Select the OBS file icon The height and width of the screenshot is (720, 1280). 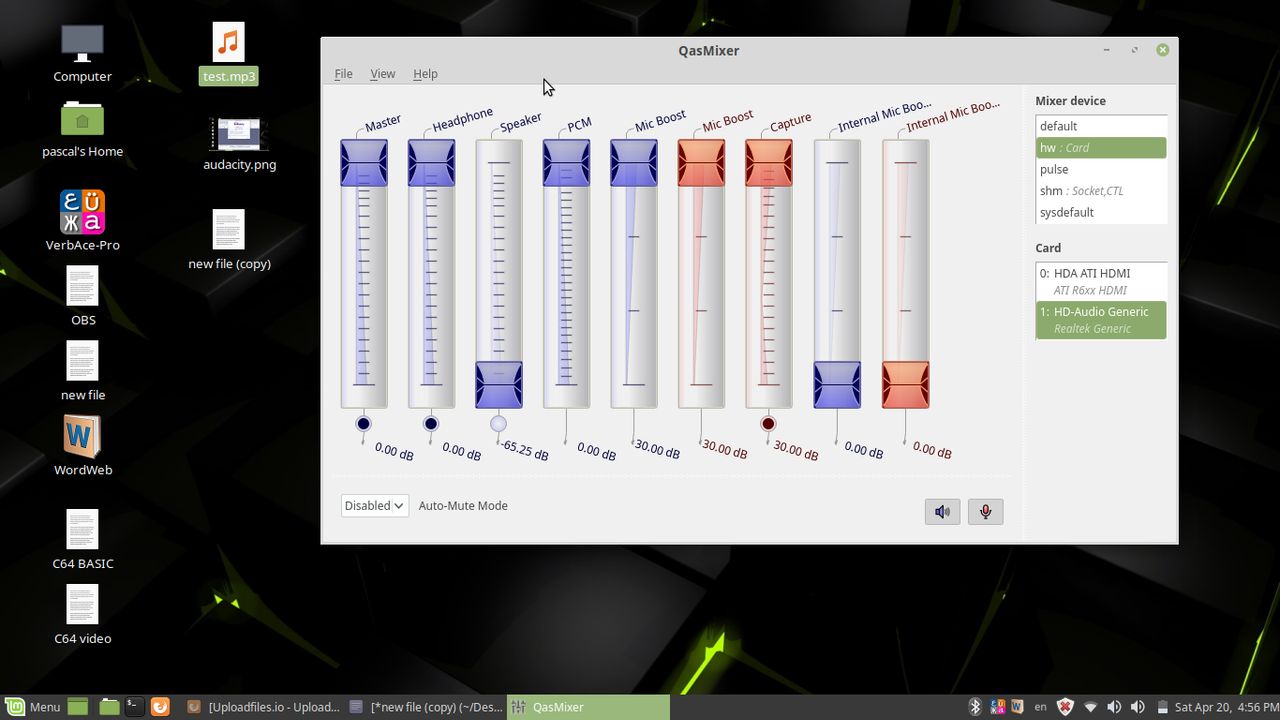(x=83, y=296)
